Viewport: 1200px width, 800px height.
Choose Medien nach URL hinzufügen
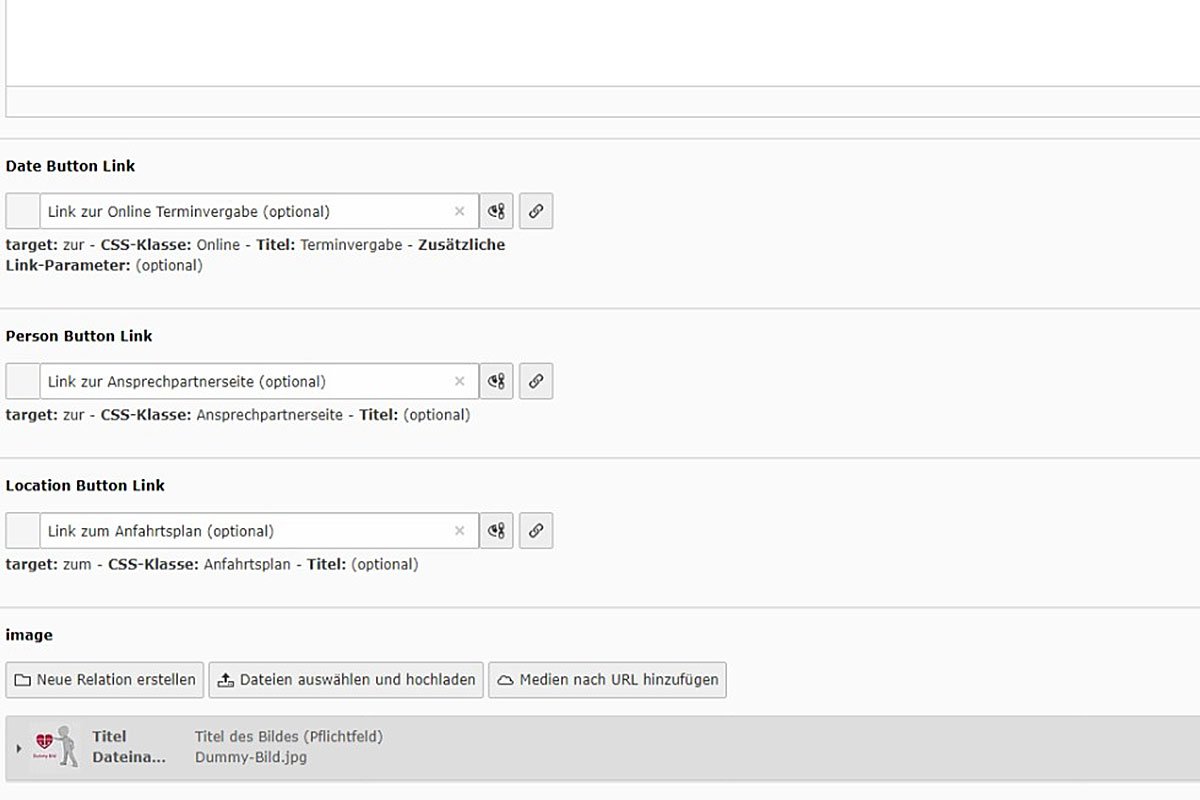point(607,680)
